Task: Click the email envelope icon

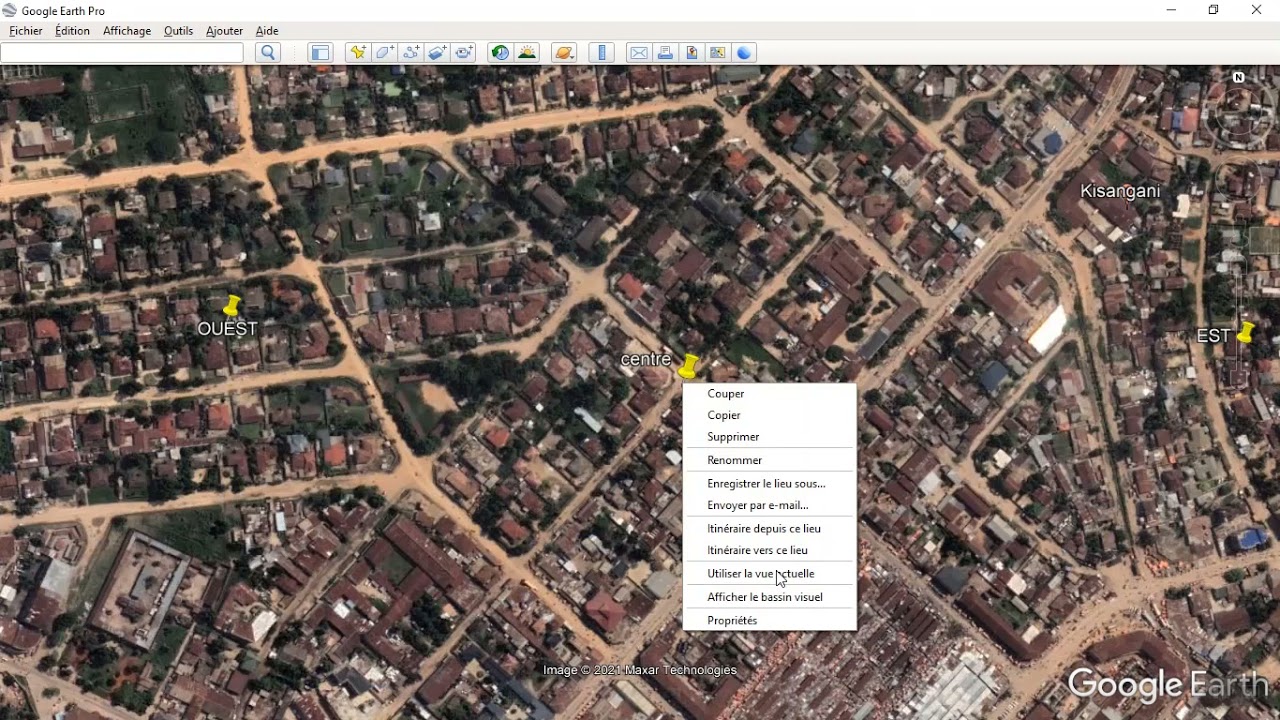Action: pos(638,53)
